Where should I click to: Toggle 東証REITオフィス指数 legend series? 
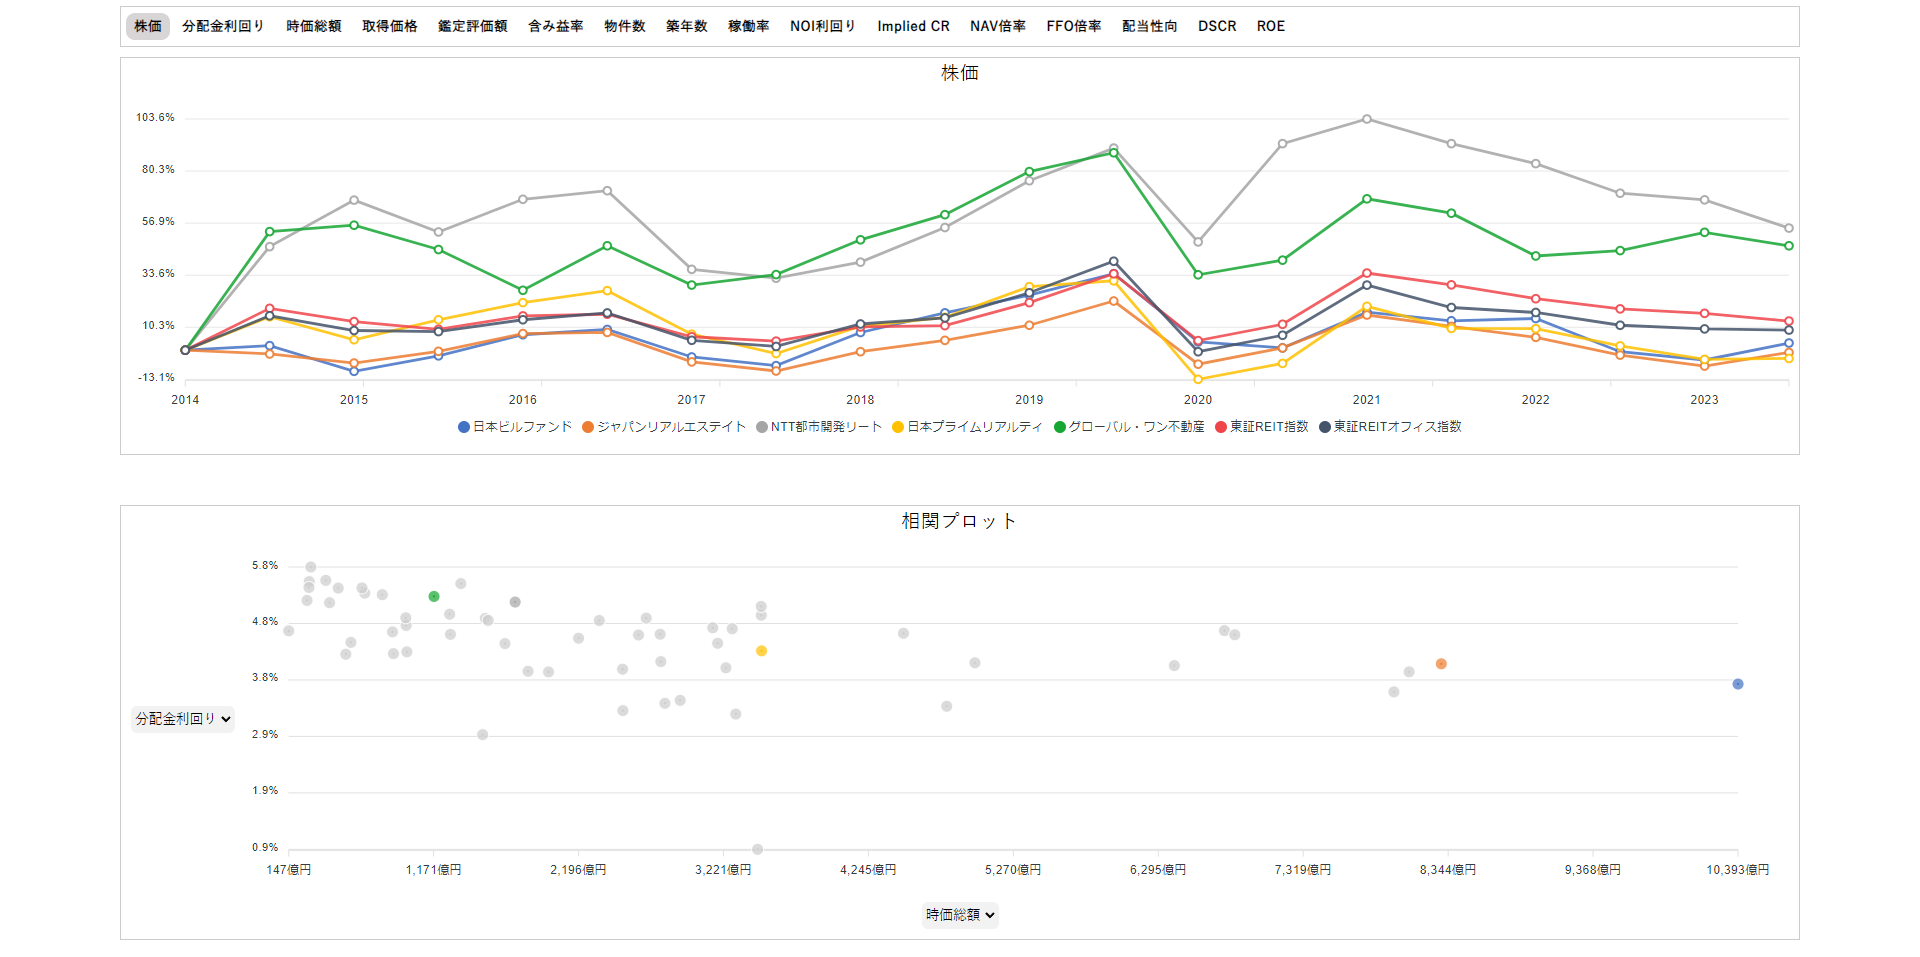(1390, 427)
